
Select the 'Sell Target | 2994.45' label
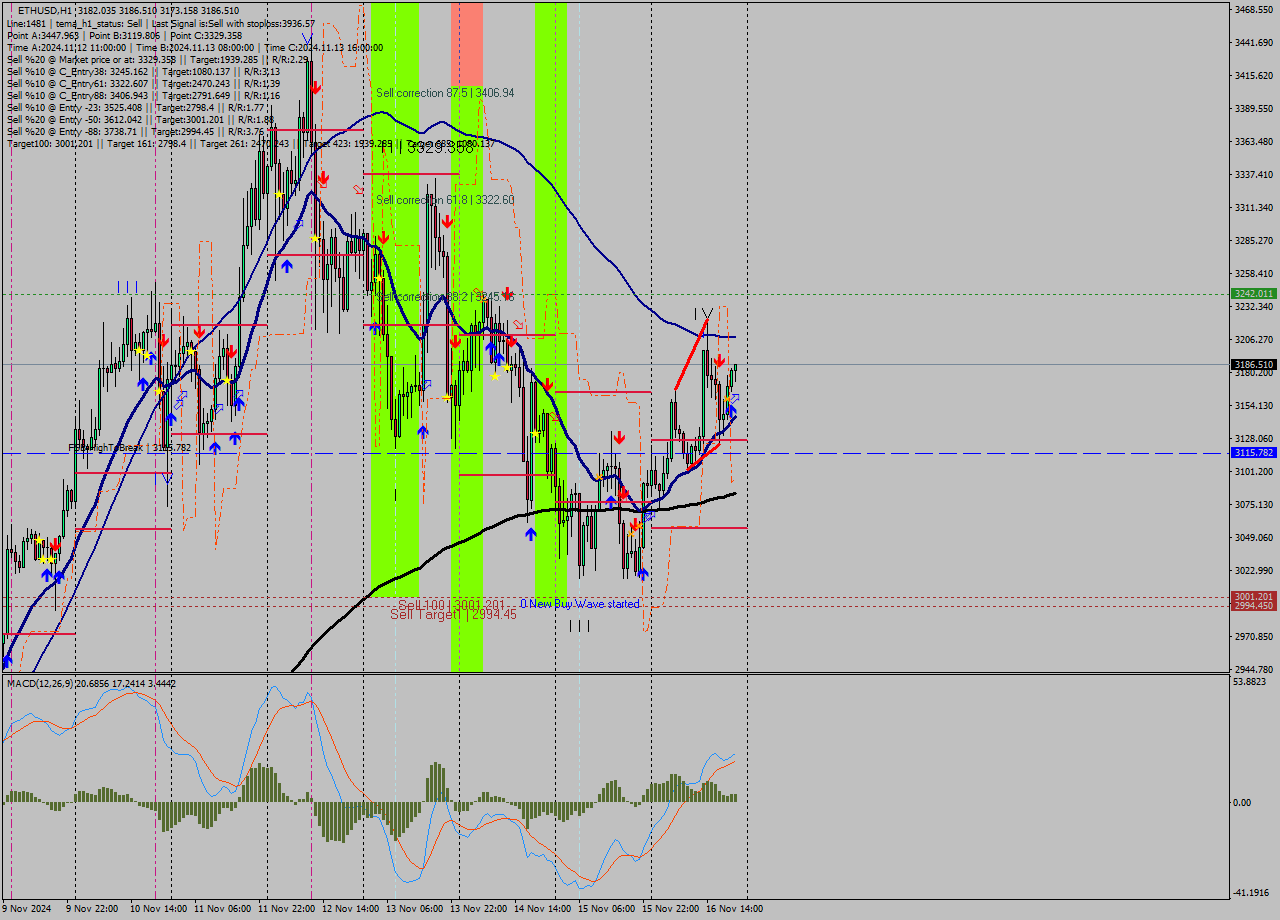(x=453, y=614)
